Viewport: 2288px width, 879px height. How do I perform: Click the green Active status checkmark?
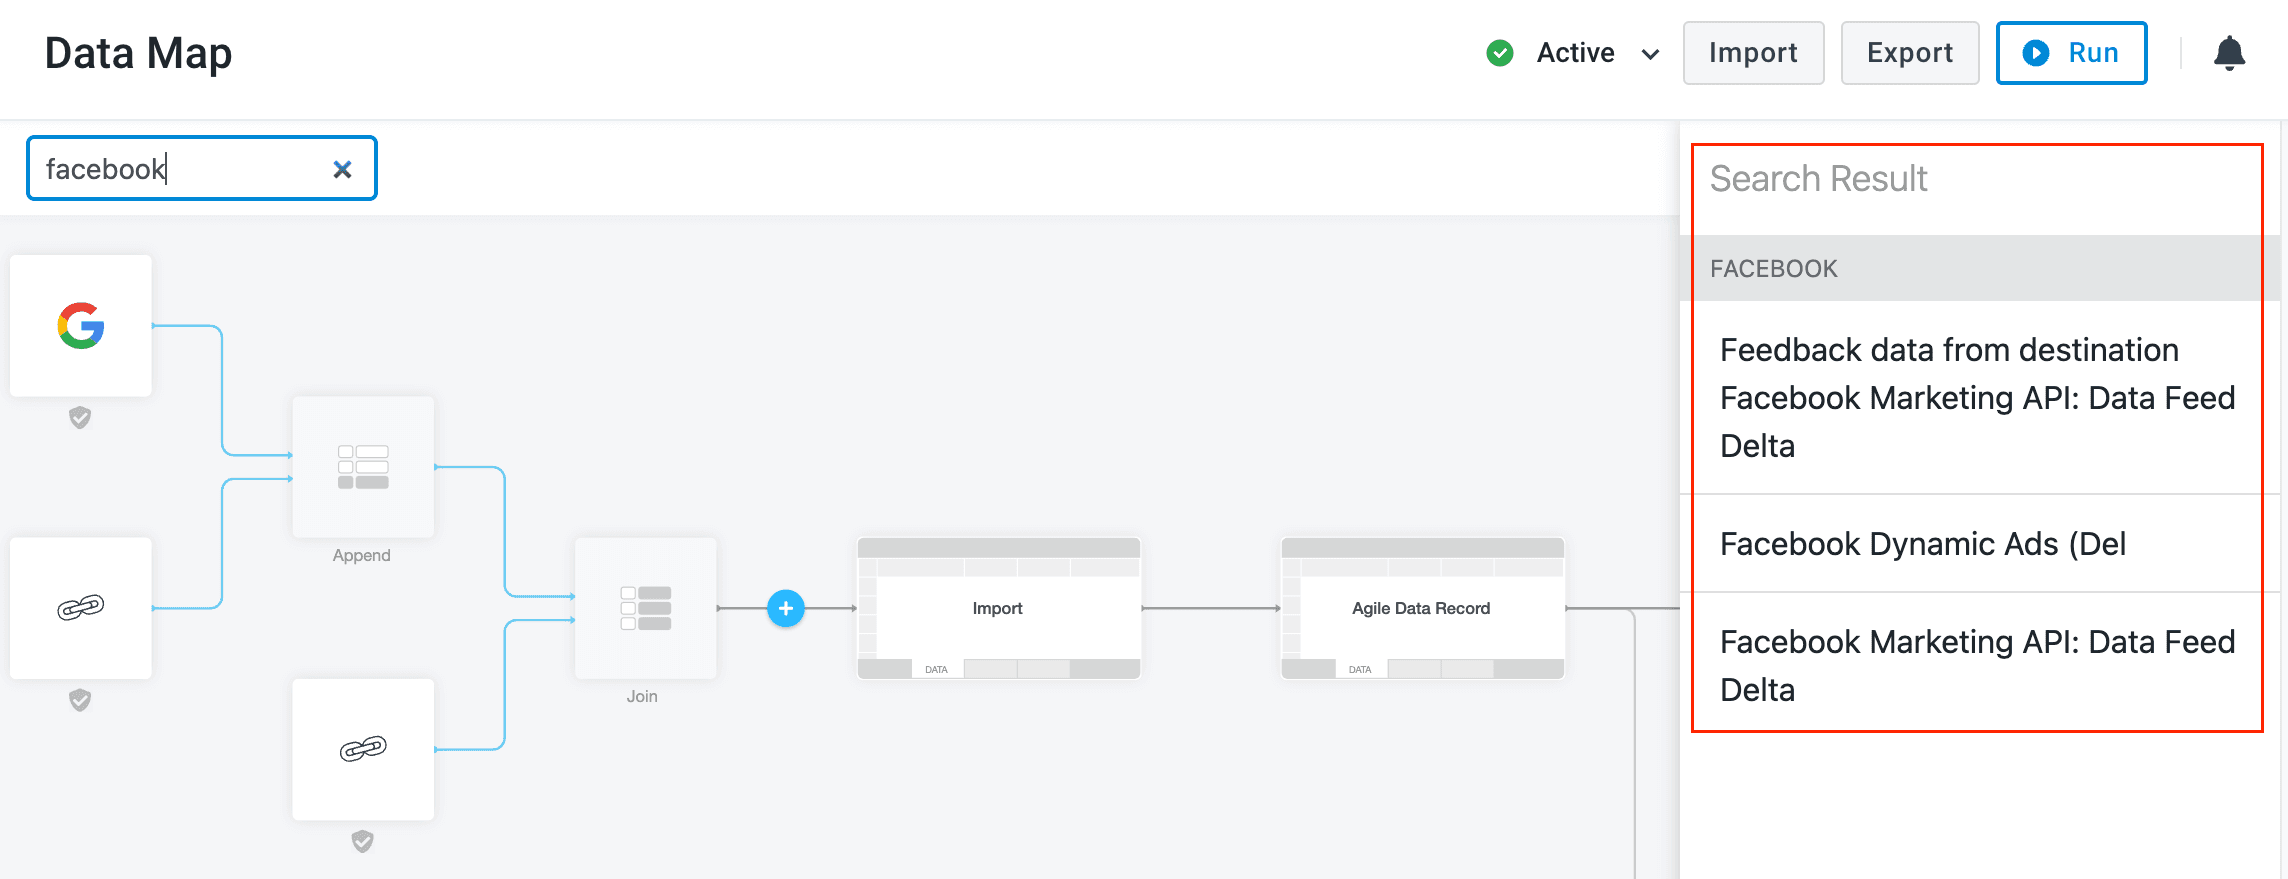click(x=1500, y=53)
